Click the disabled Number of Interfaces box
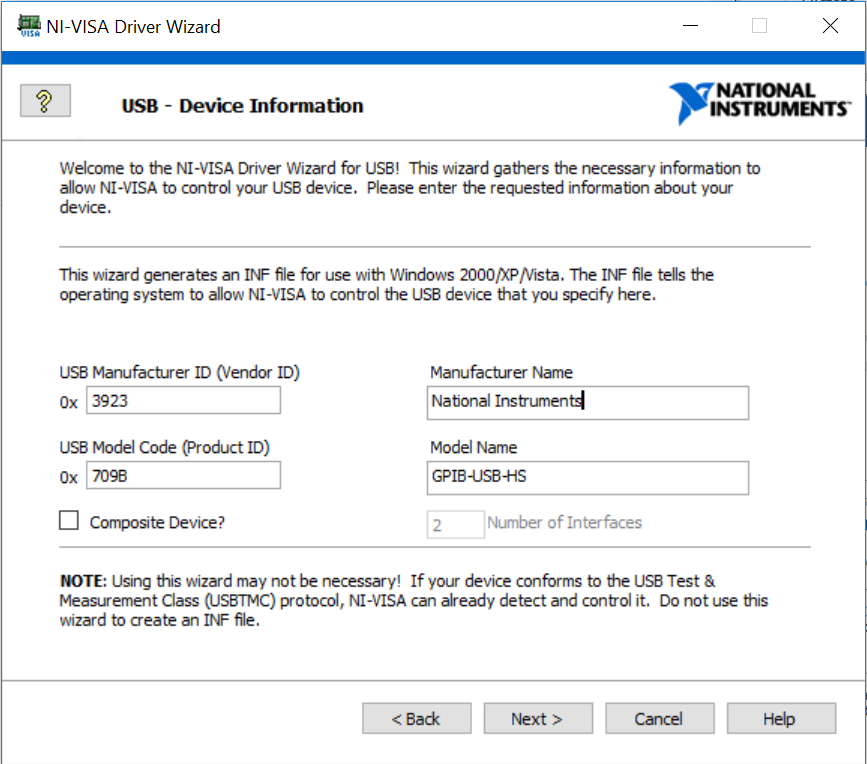867x764 pixels. point(456,524)
